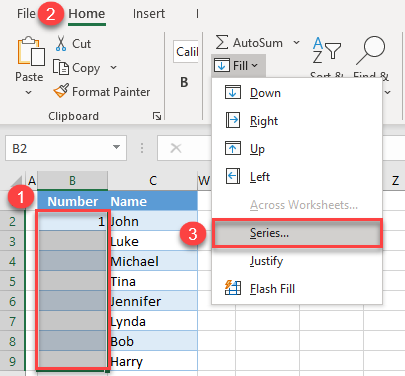This screenshot has width=405, height=376.
Task: Open the Clipboard dialog launcher
Action: (157, 116)
